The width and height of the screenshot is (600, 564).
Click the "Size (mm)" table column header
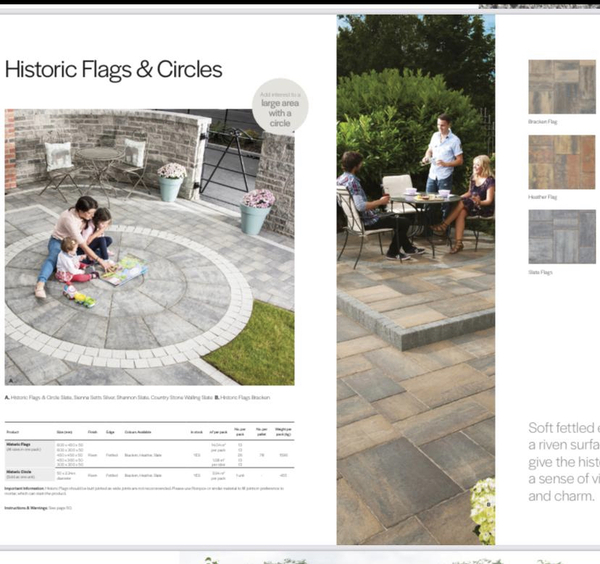point(64,432)
